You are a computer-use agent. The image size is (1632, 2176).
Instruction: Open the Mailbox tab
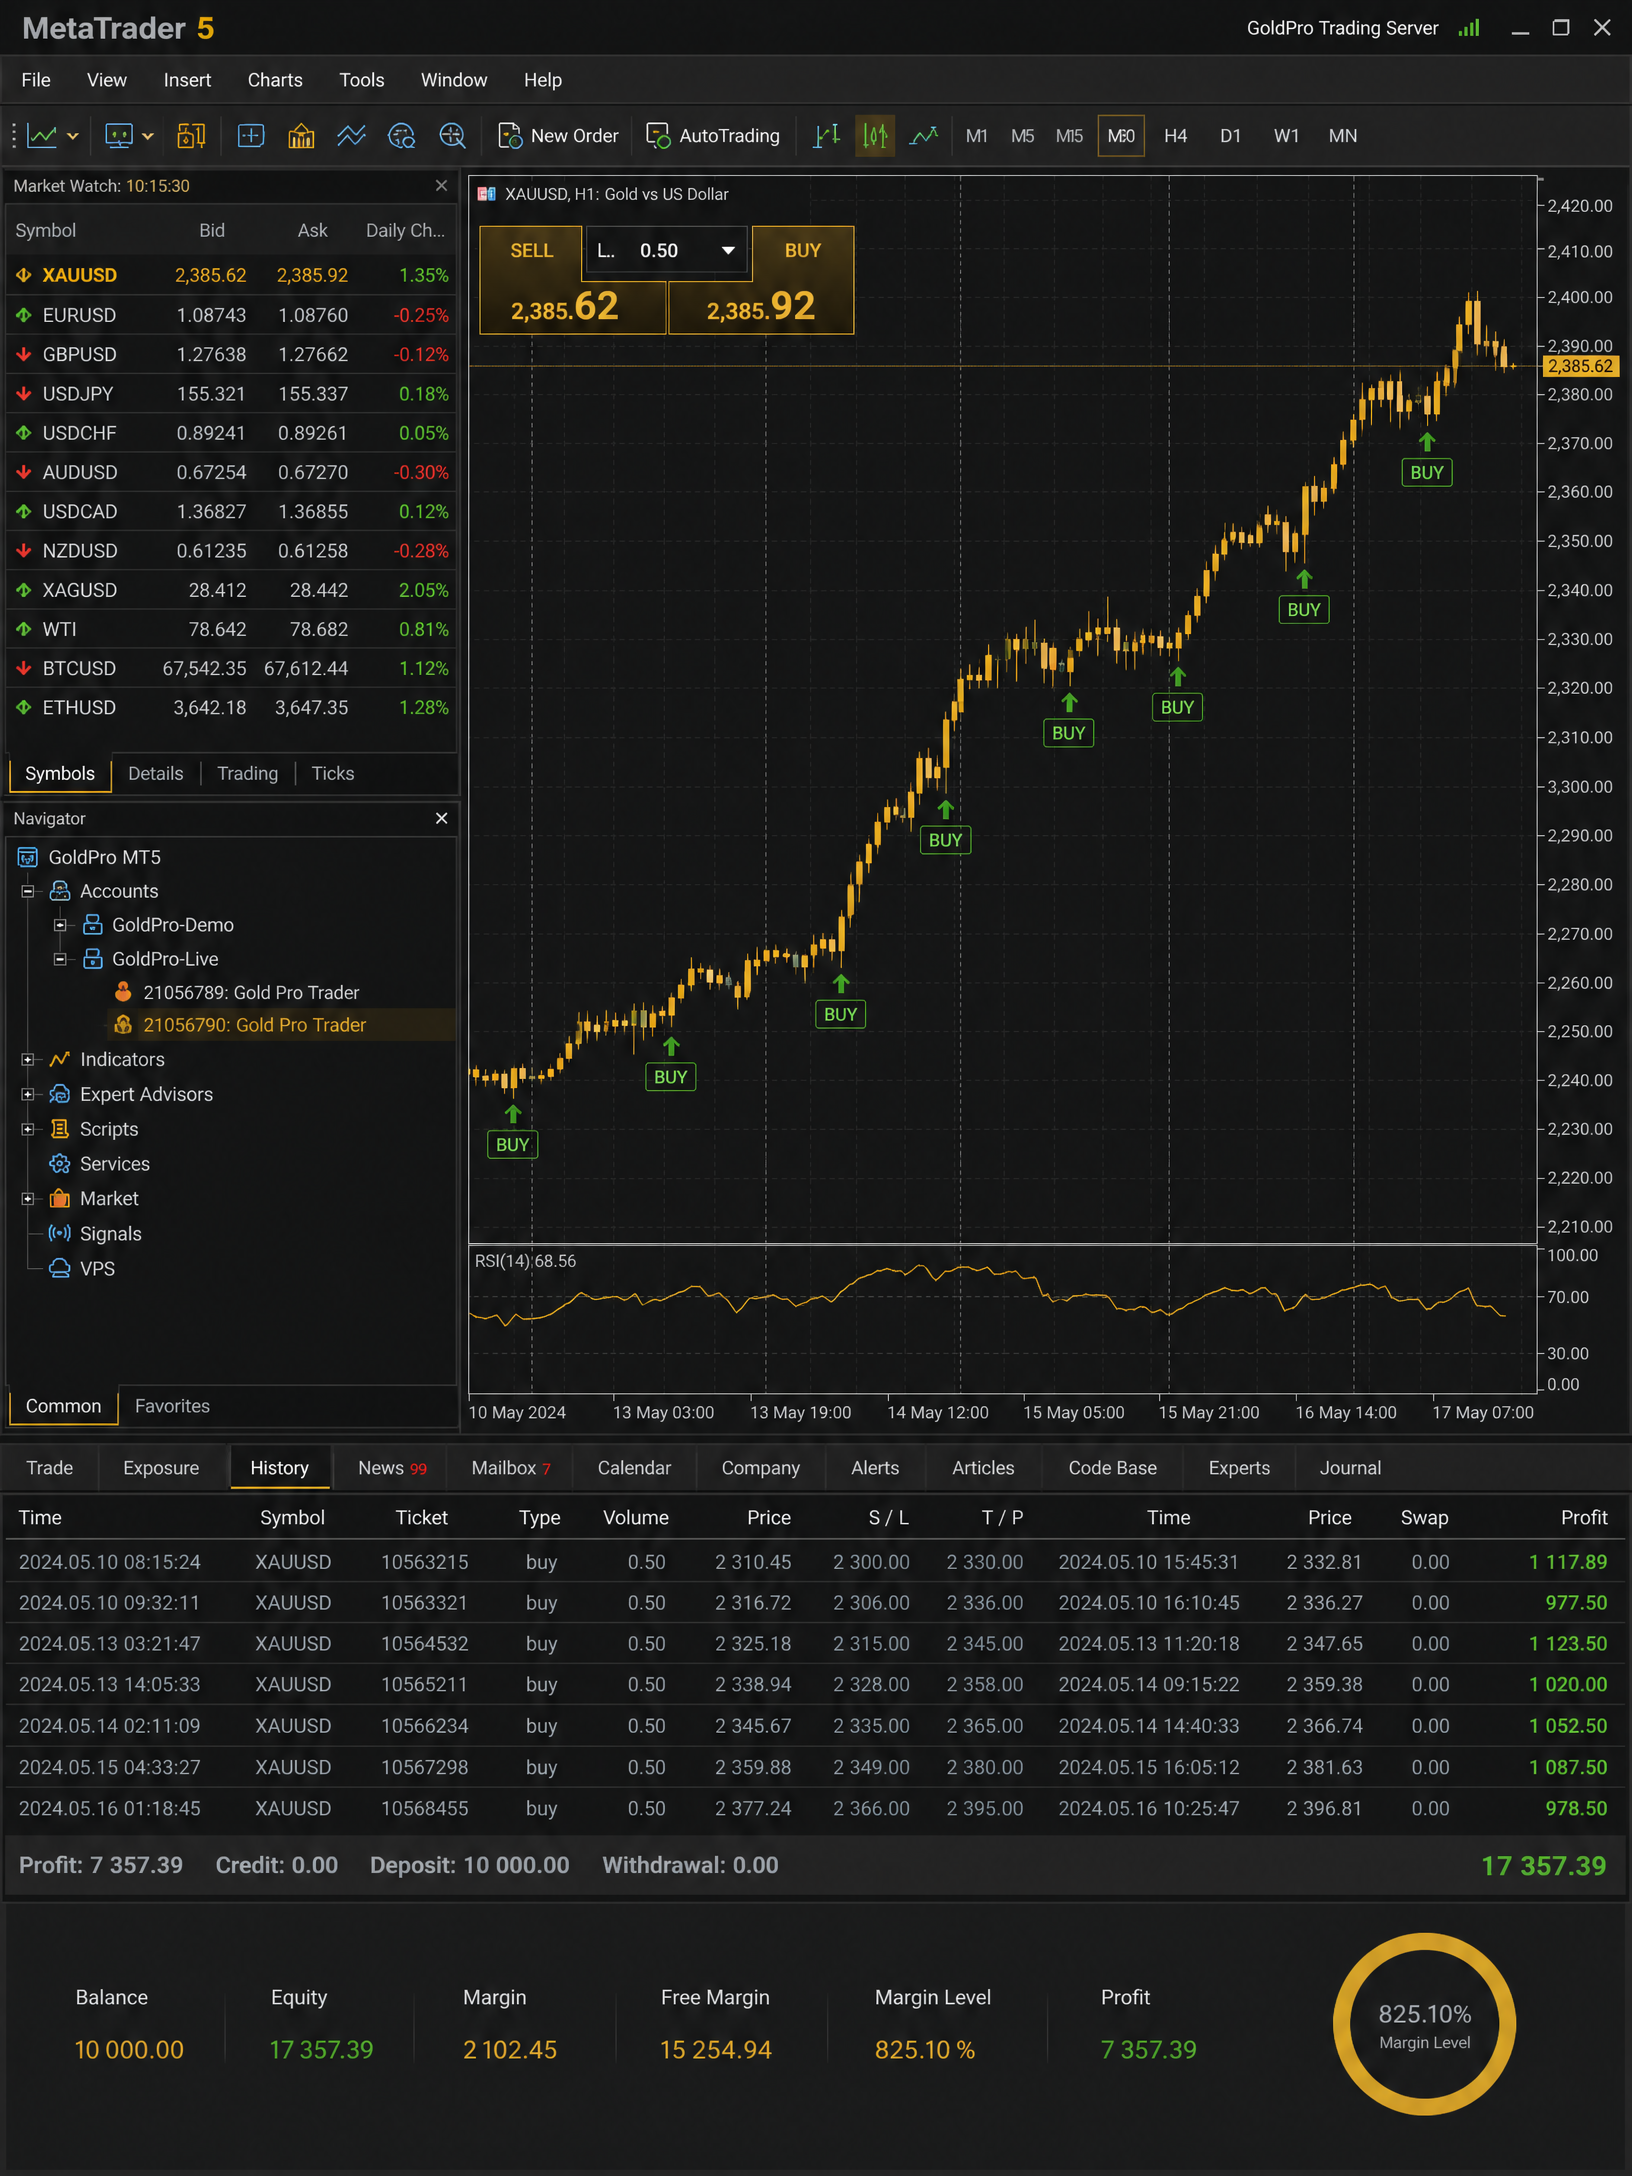(x=511, y=1468)
